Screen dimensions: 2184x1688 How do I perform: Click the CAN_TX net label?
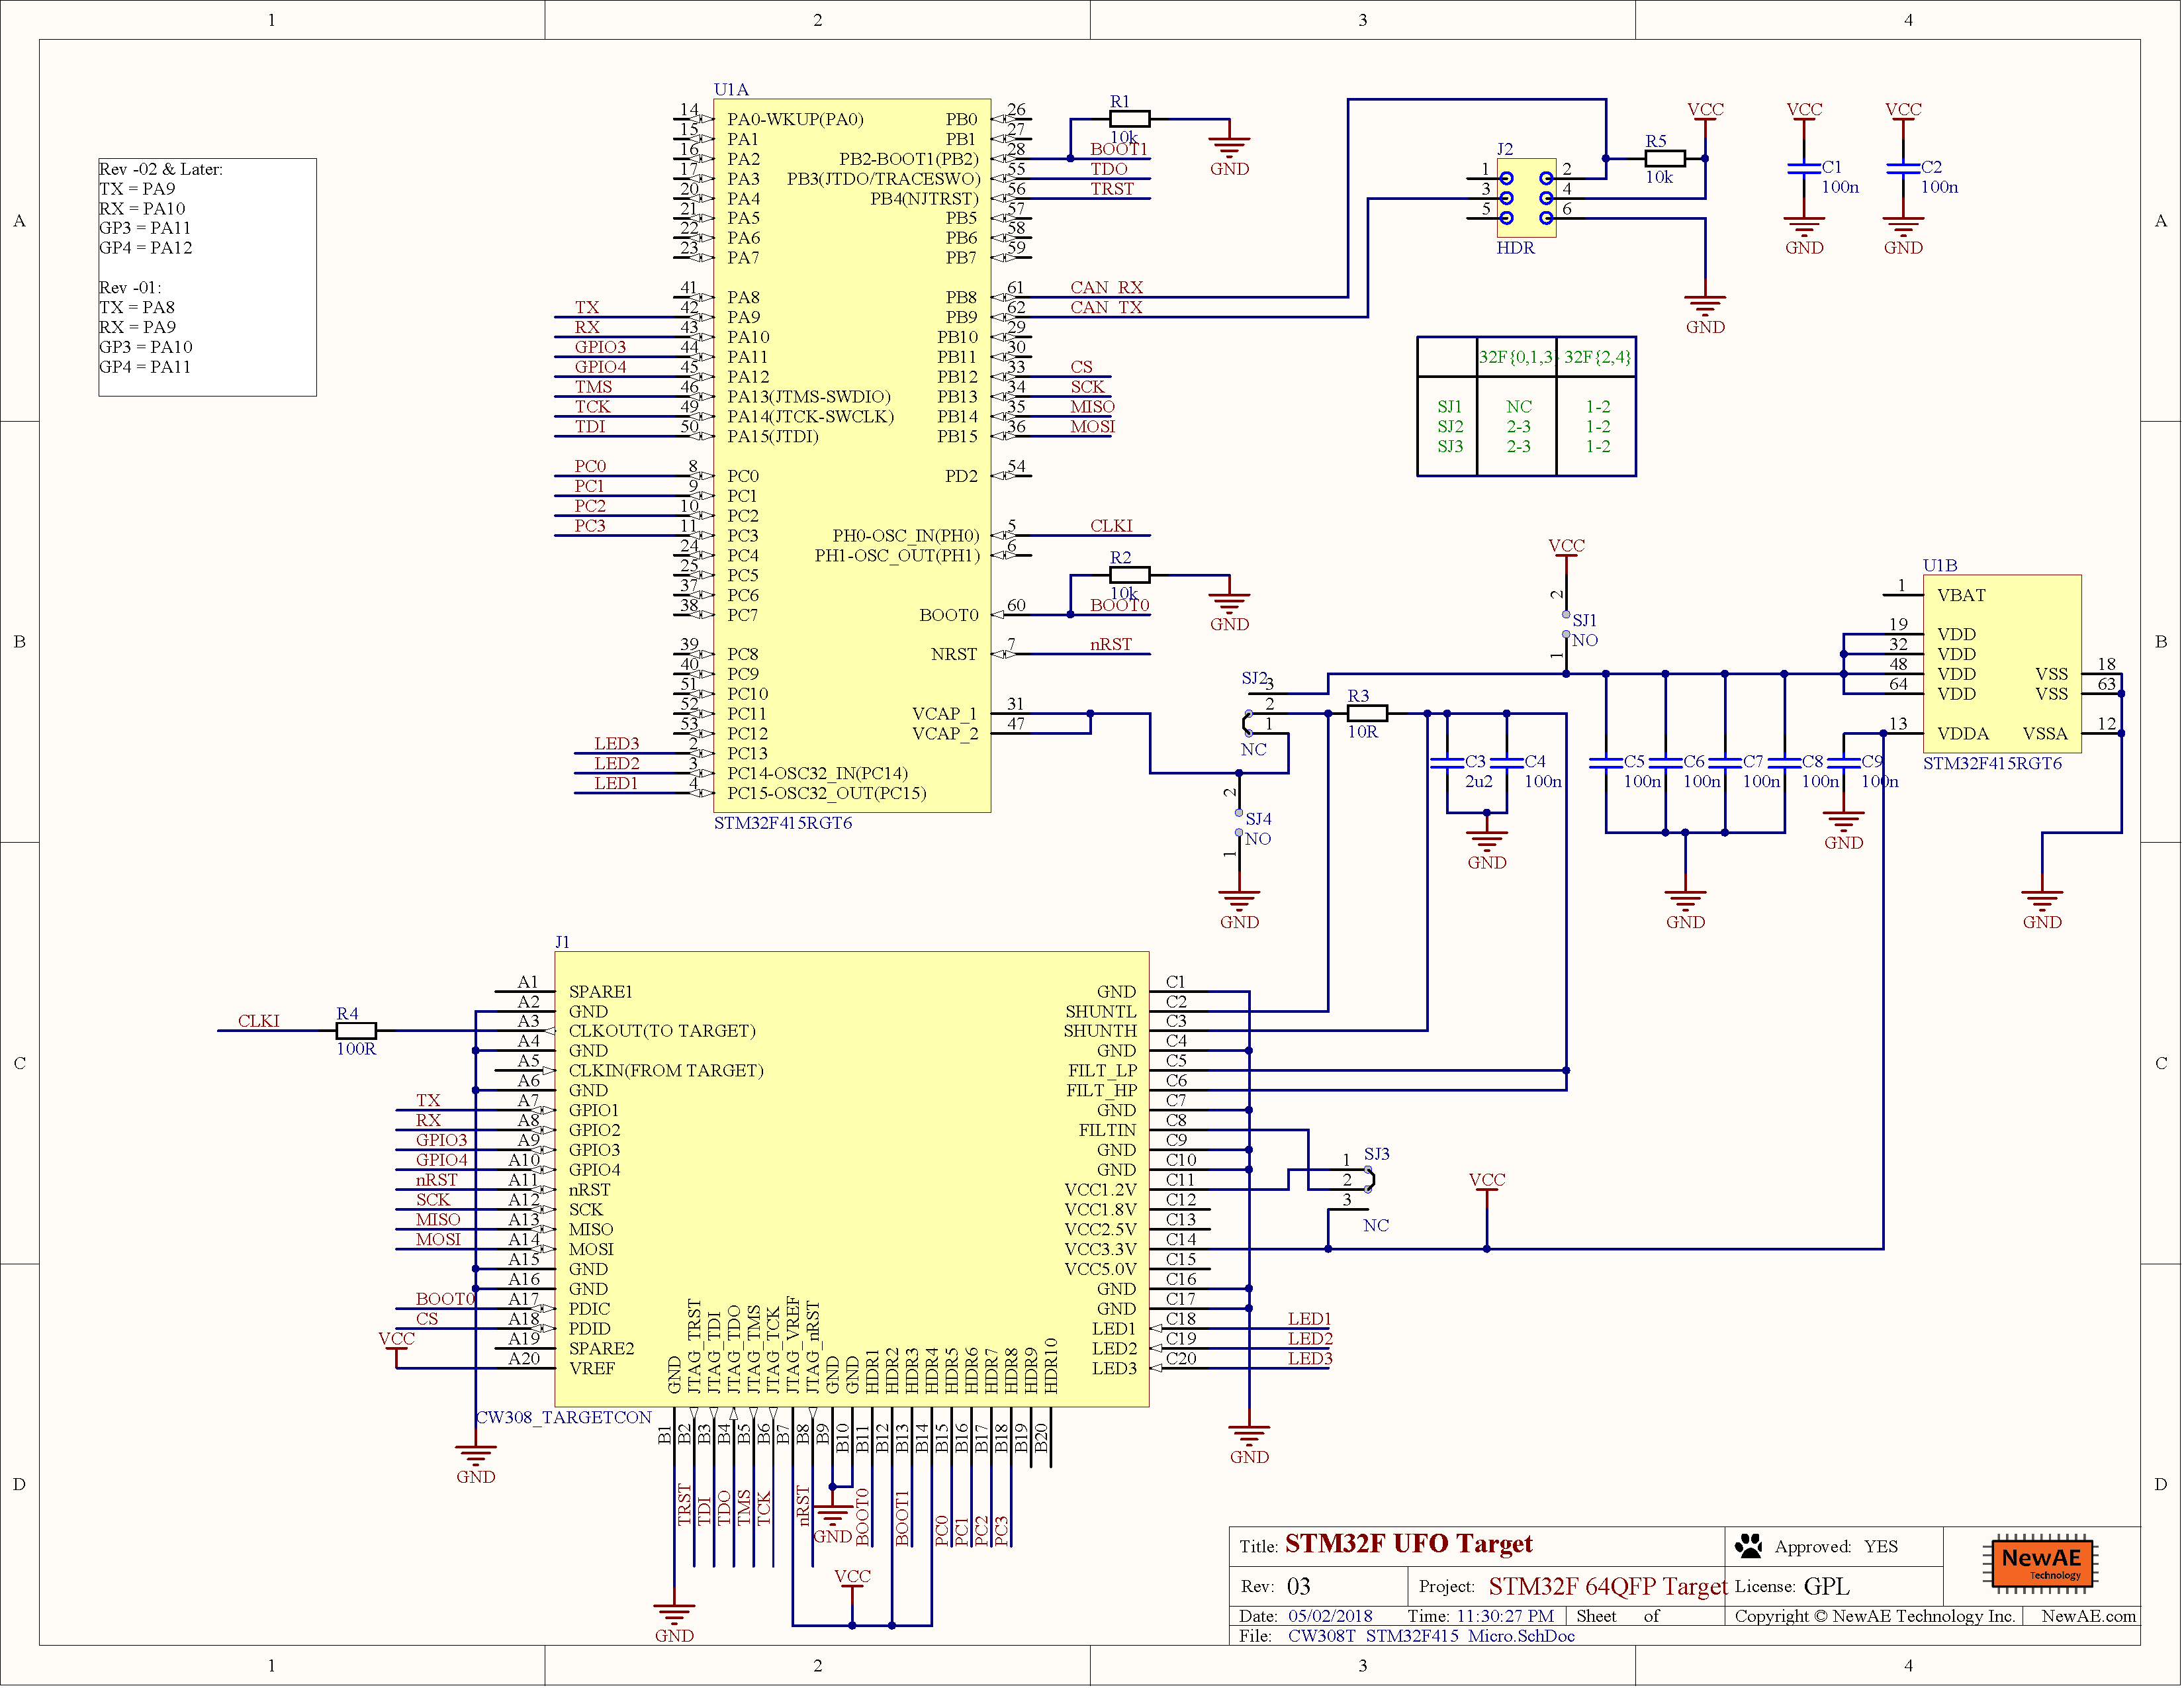[1107, 308]
